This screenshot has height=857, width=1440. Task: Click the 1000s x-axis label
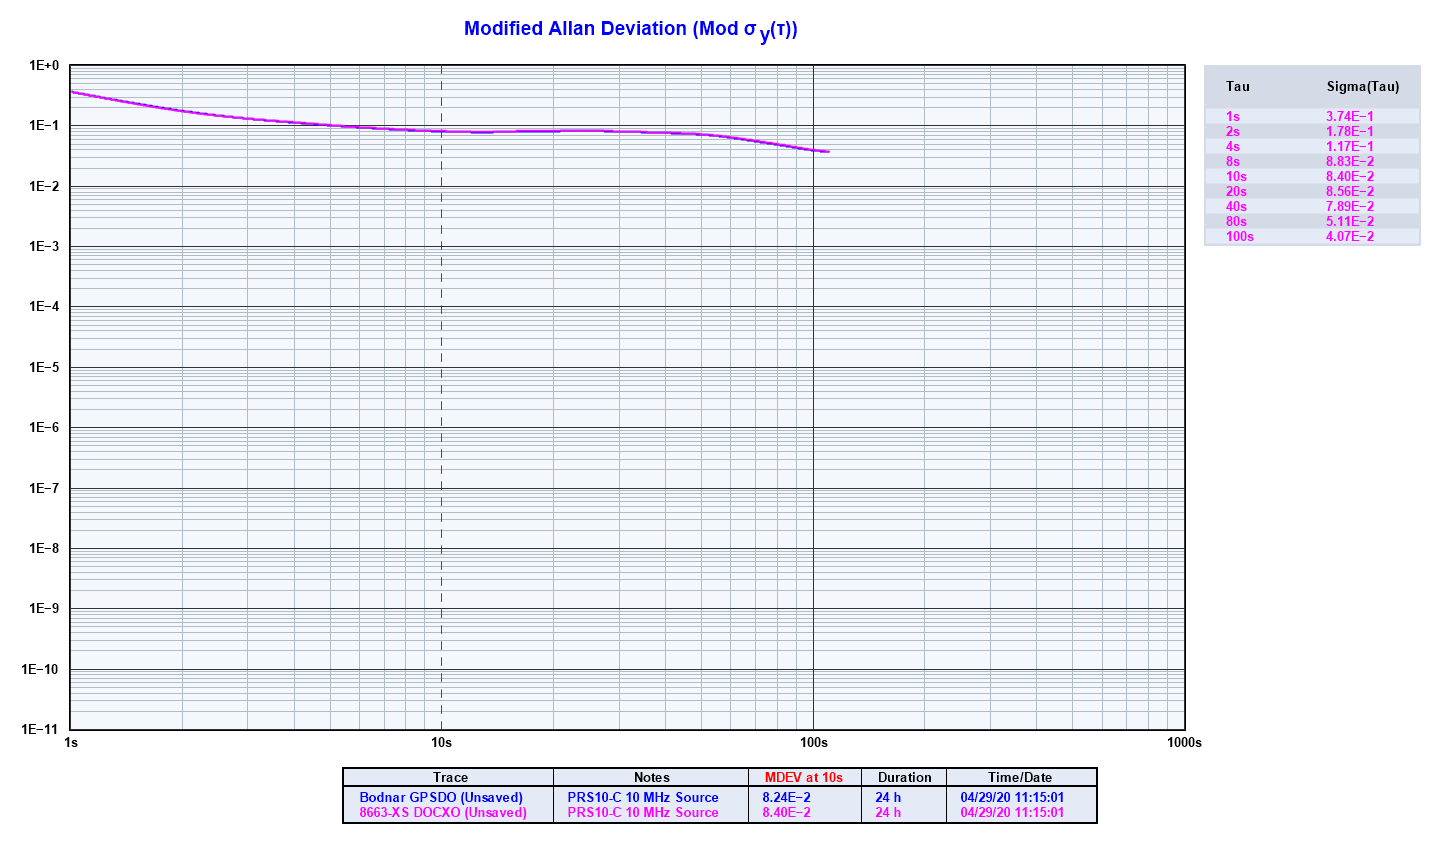coord(1184,742)
